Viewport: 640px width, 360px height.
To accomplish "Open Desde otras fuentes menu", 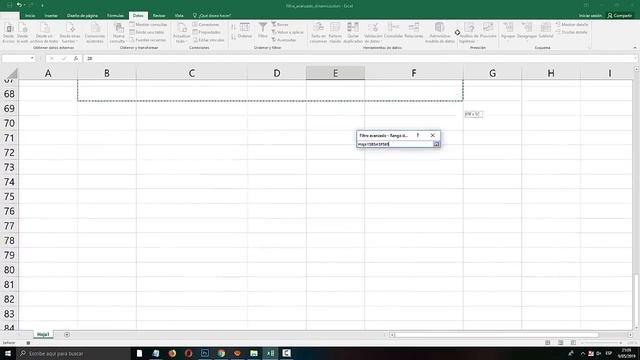I will 70,33.
